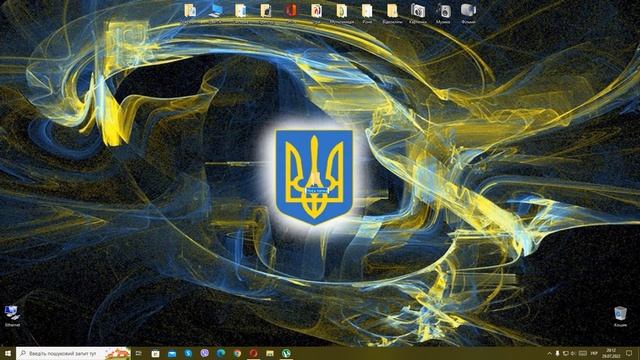
Task: Open the notification action center
Action: point(629,353)
